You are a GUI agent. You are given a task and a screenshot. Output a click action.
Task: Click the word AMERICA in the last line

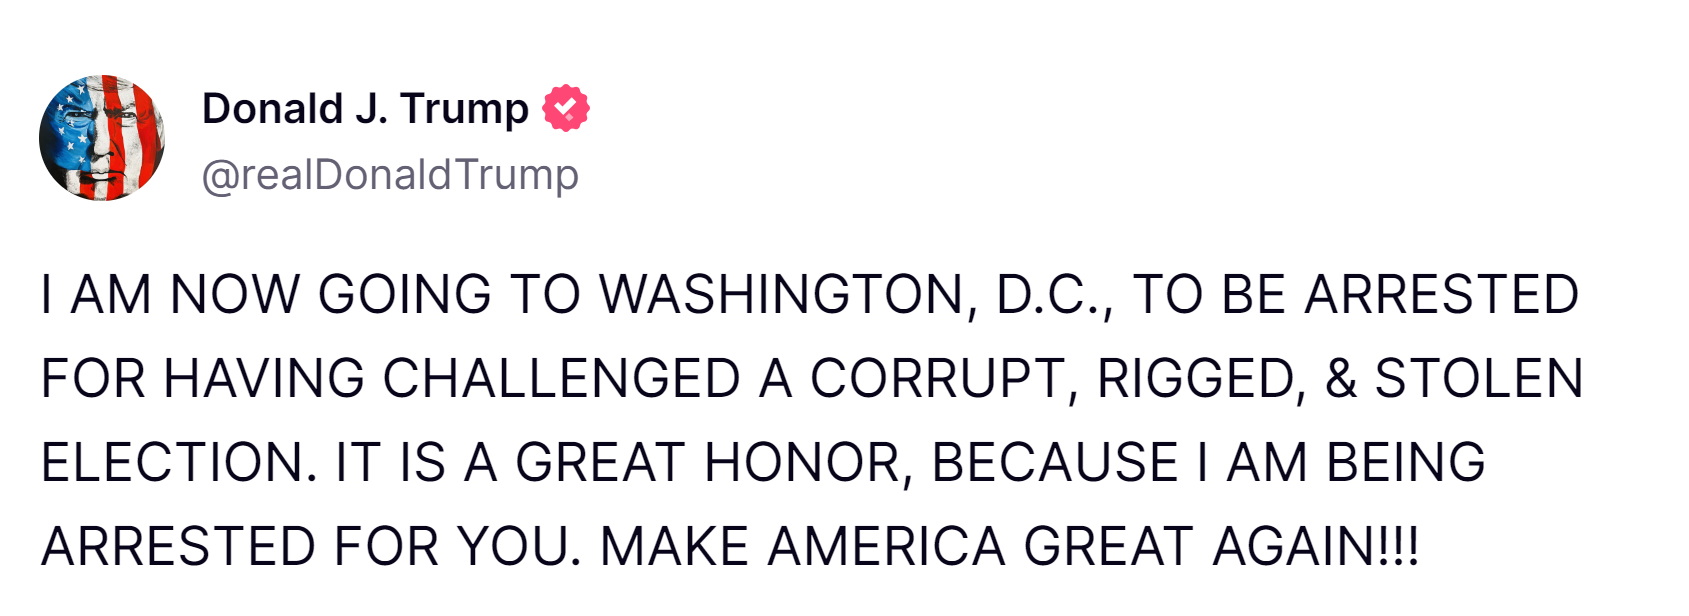(x=886, y=547)
